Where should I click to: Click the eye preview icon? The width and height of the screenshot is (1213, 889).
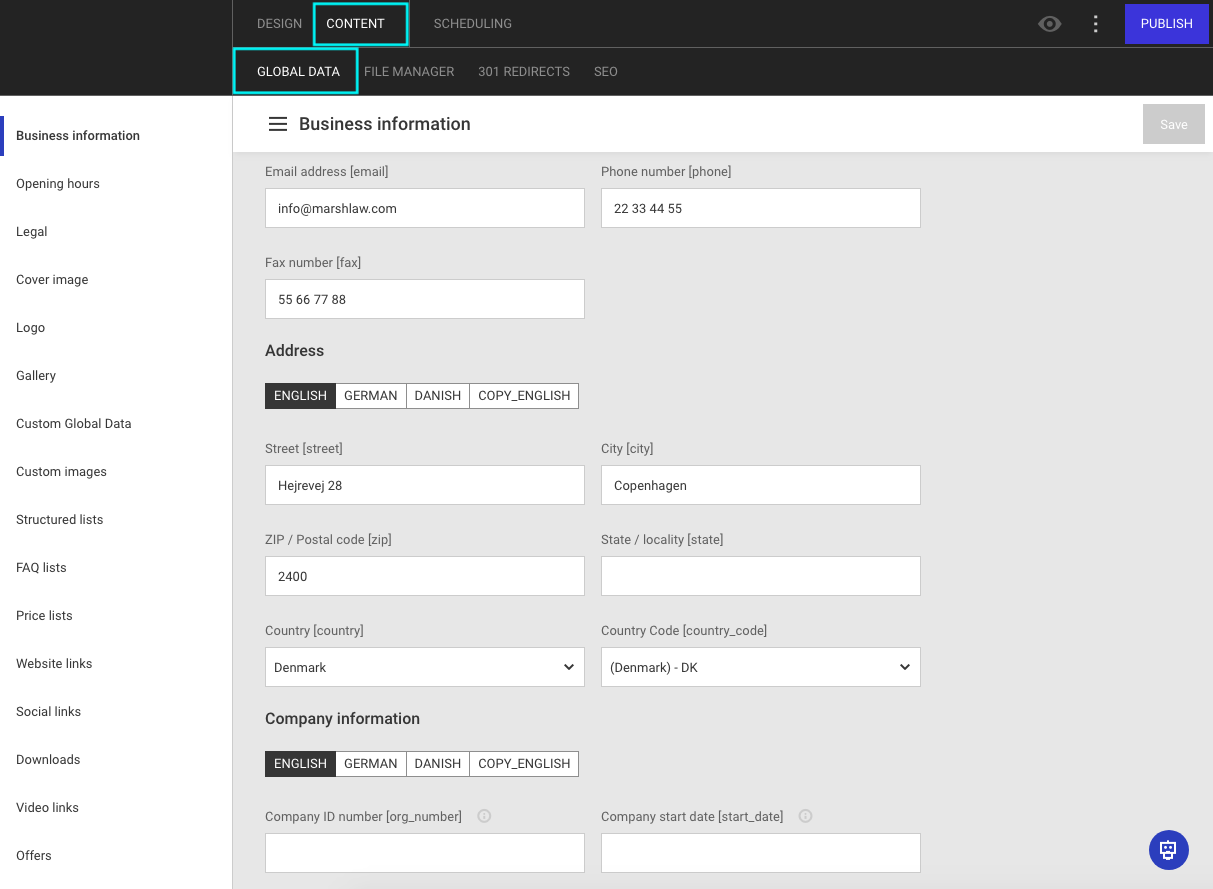[1049, 24]
